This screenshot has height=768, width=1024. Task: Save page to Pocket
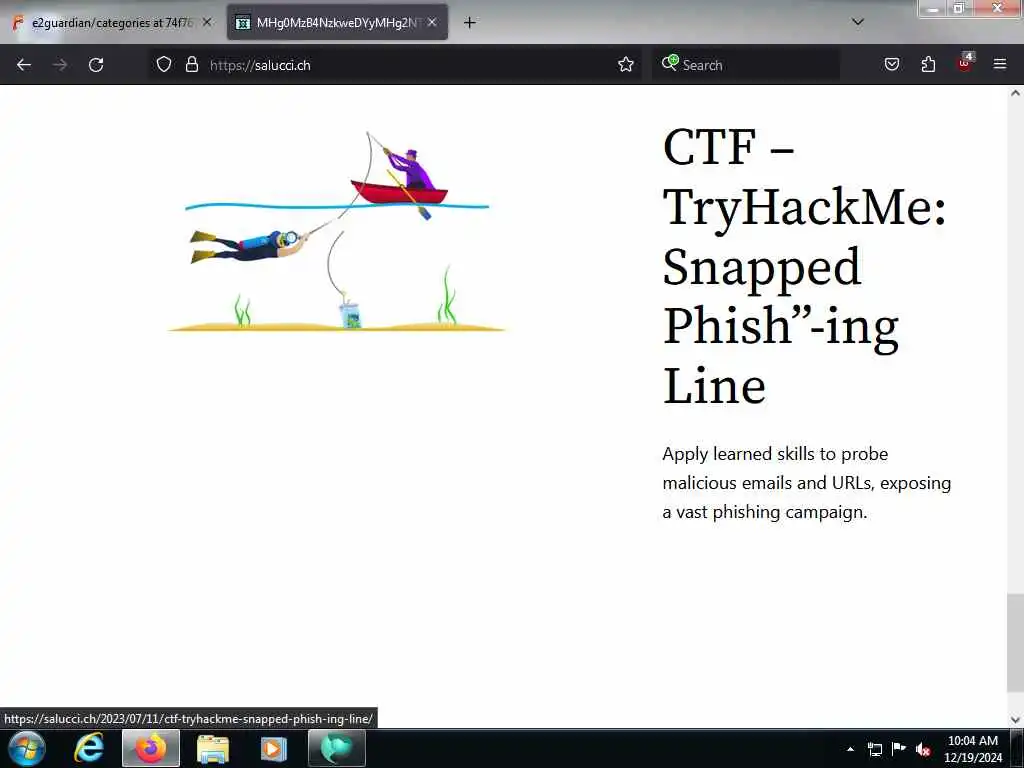(x=891, y=64)
